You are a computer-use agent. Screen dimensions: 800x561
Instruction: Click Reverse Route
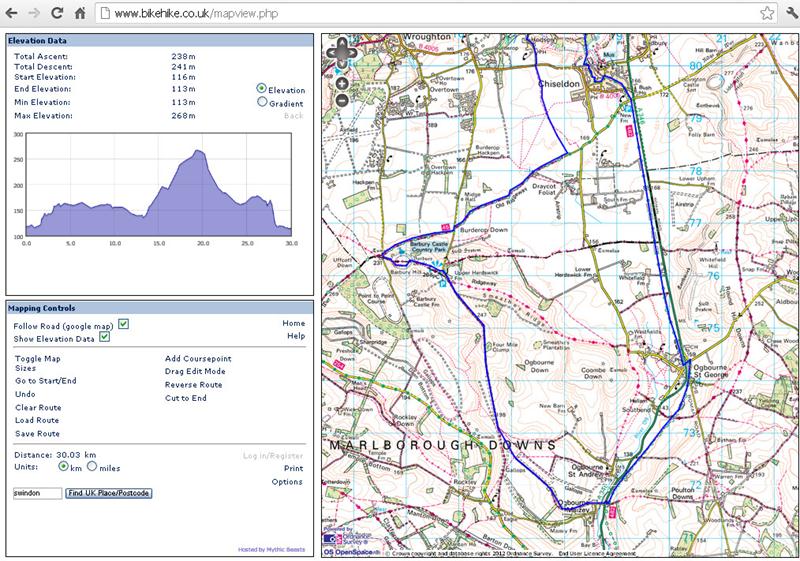click(193, 384)
